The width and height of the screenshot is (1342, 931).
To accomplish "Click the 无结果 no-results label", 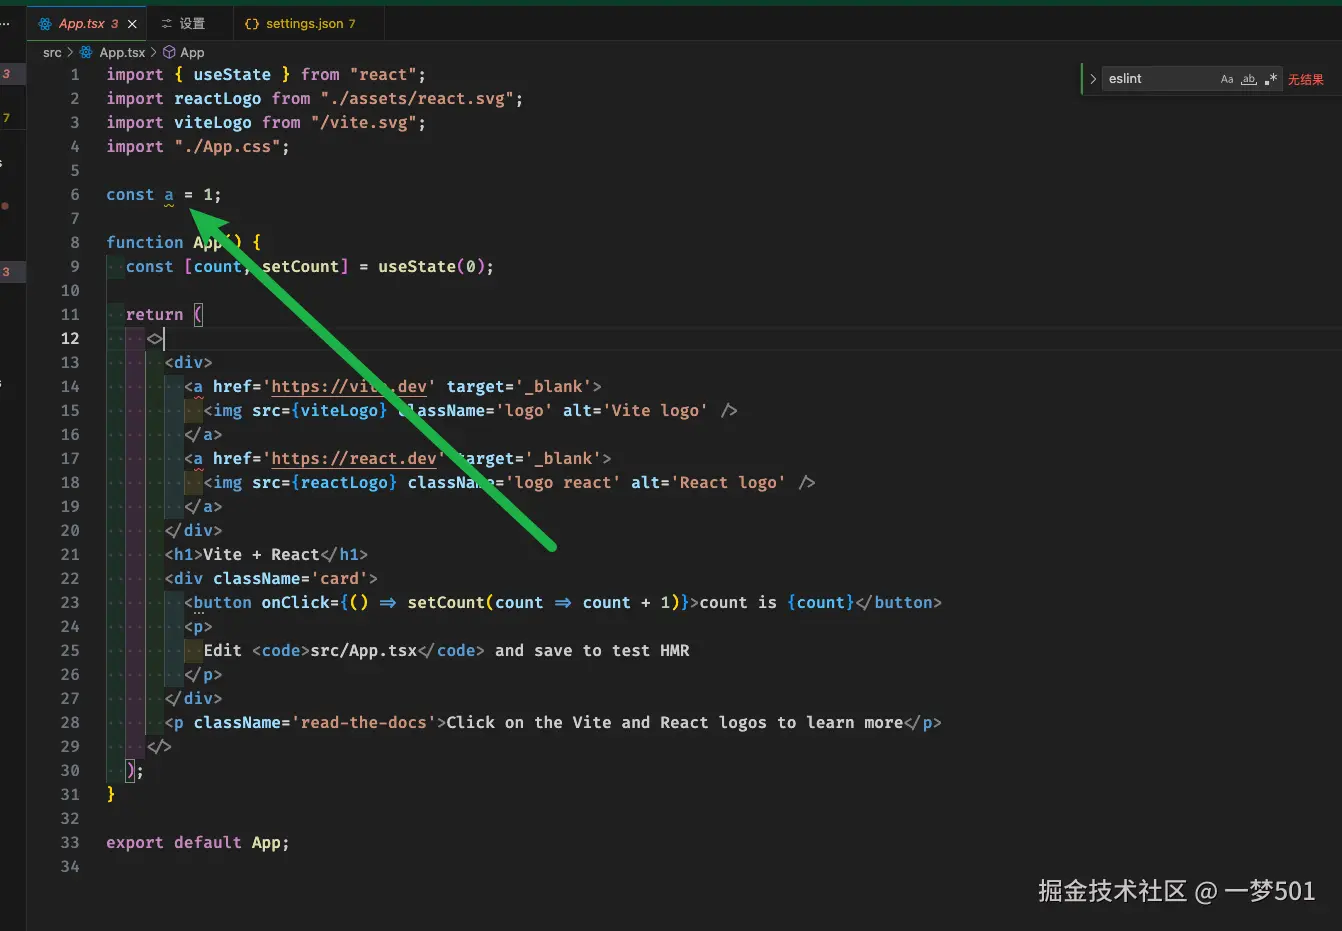I will (x=1306, y=80).
